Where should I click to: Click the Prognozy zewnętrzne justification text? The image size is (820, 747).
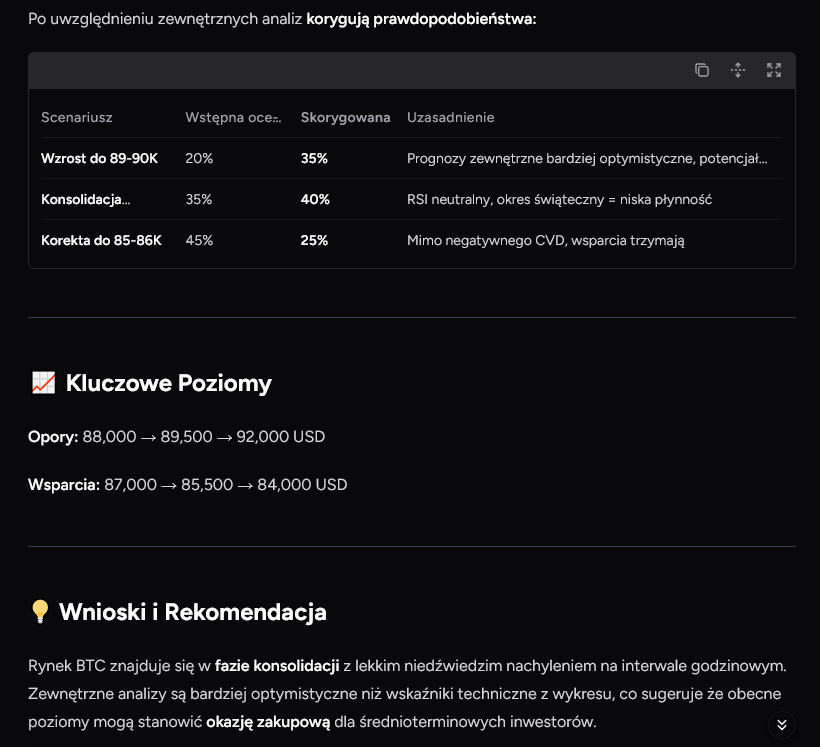[587, 158]
